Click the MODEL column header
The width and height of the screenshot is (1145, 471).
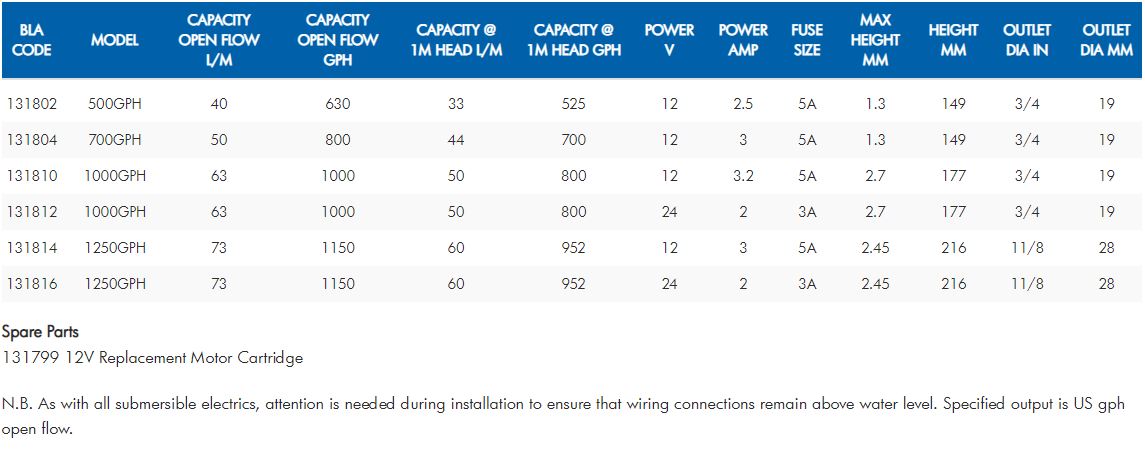[x=115, y=40]
